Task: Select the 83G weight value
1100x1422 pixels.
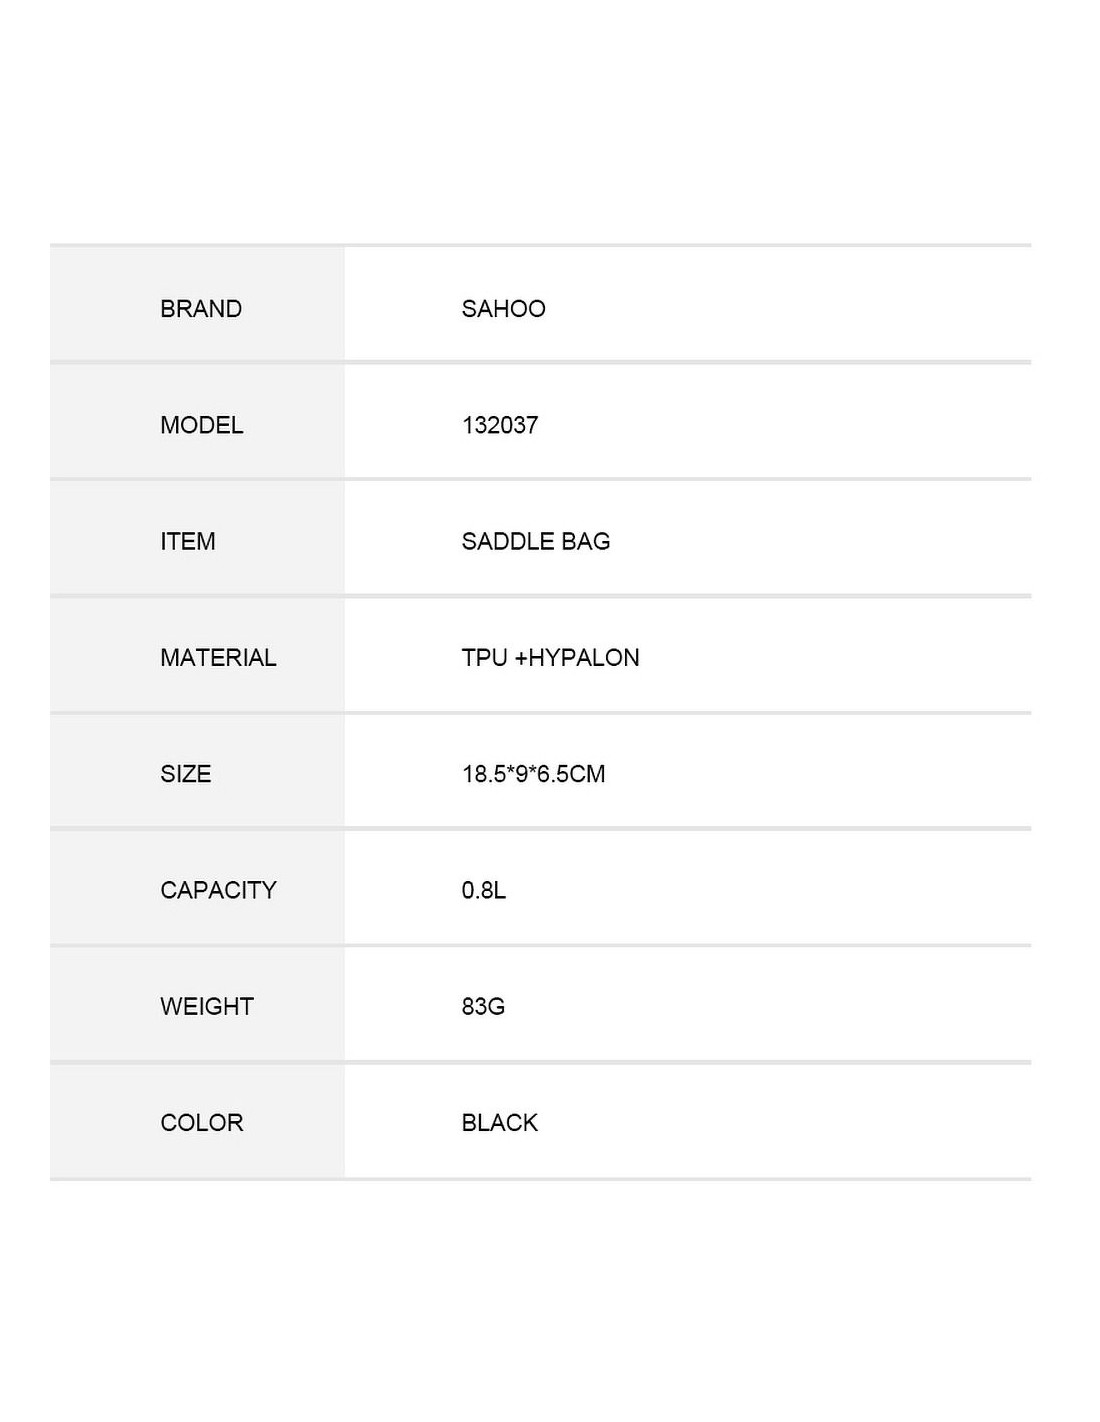Action: 483,1006
